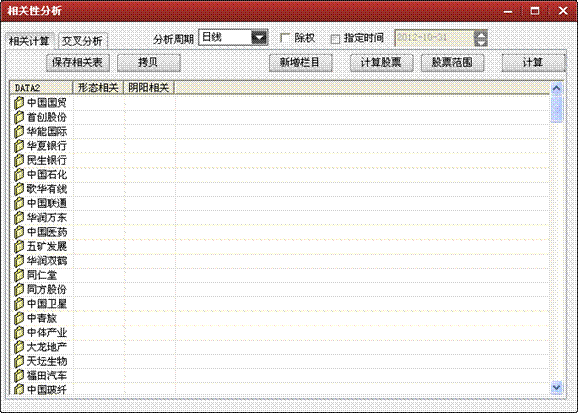This screenshot has height=413, width=578.
Task: Select the 相关计算 tab
Action: click(30, 41)
